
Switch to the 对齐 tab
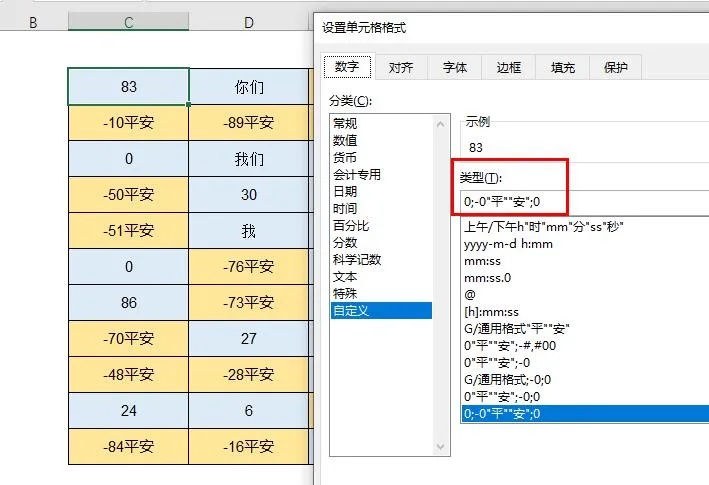pos(401,67)
